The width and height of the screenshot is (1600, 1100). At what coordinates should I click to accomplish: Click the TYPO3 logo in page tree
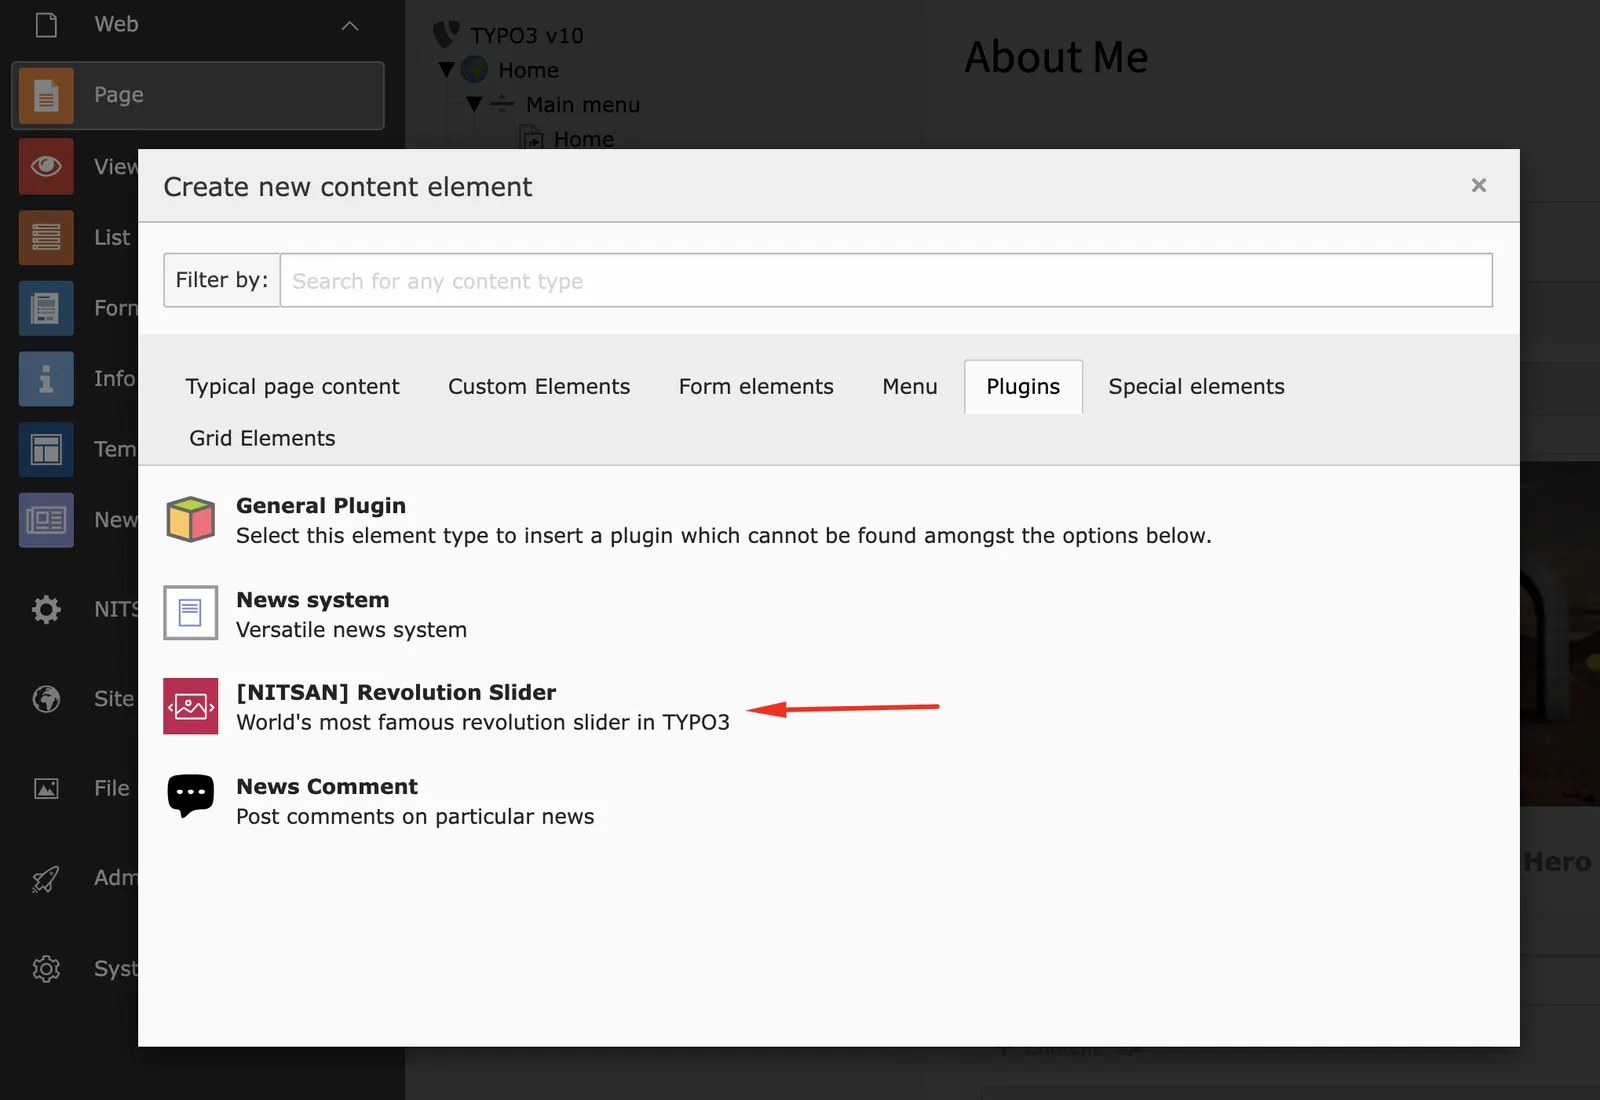coord(446,35)
